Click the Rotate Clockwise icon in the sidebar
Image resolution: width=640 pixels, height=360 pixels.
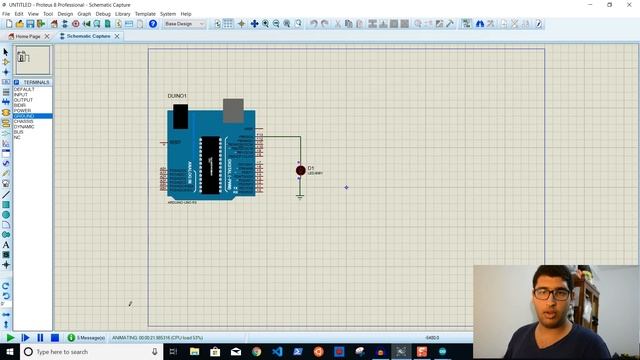6,286
